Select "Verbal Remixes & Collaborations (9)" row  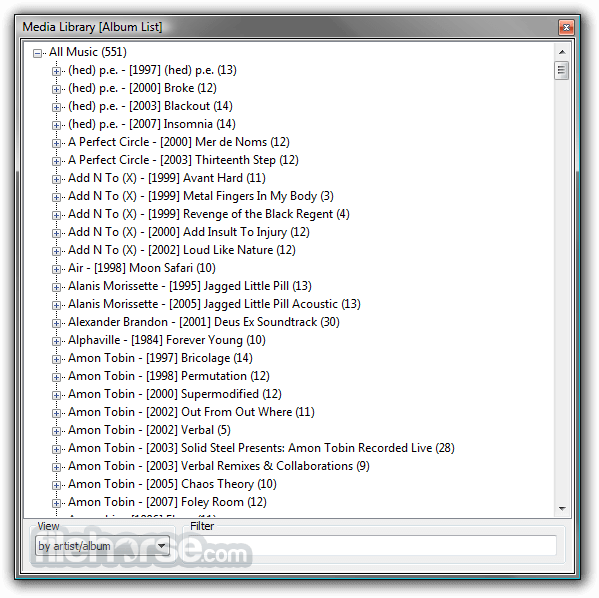tap(219, 466)
